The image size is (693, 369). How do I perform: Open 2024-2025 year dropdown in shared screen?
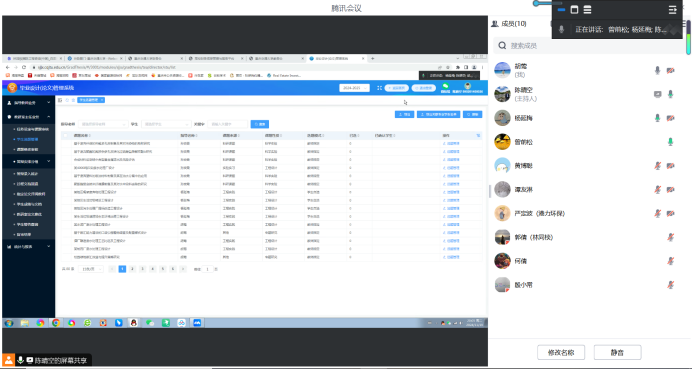click(x=354, y=88)
